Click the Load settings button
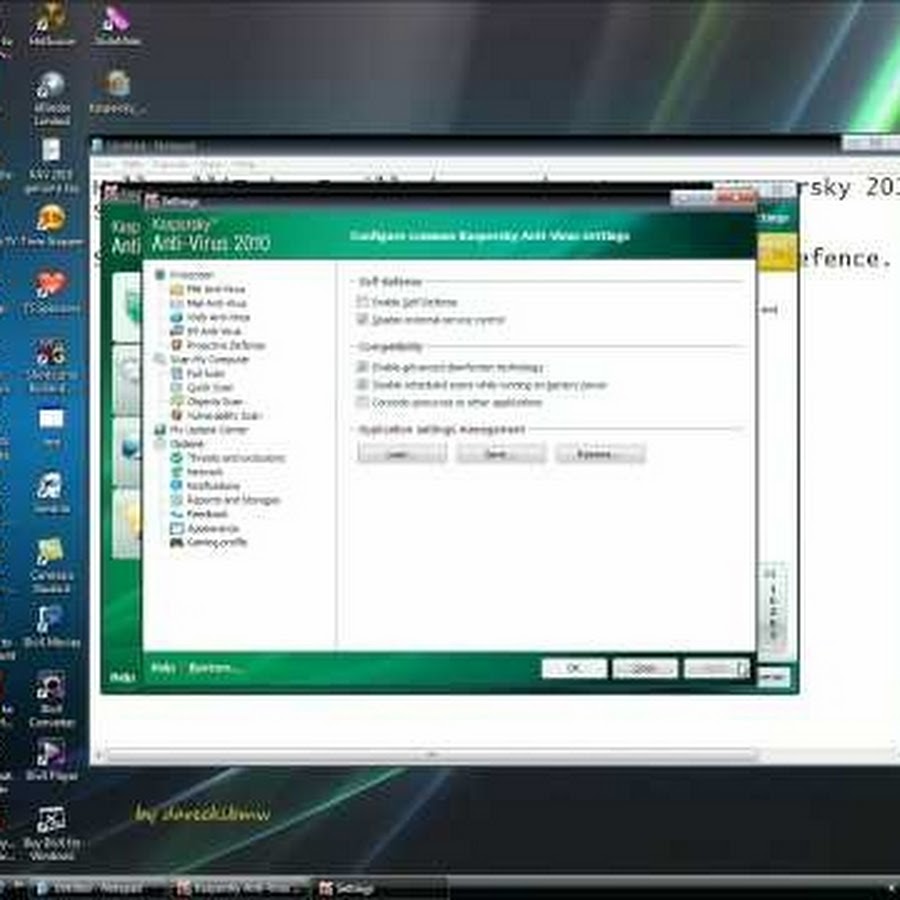This screenshot has width=900, height=900. 402,454
